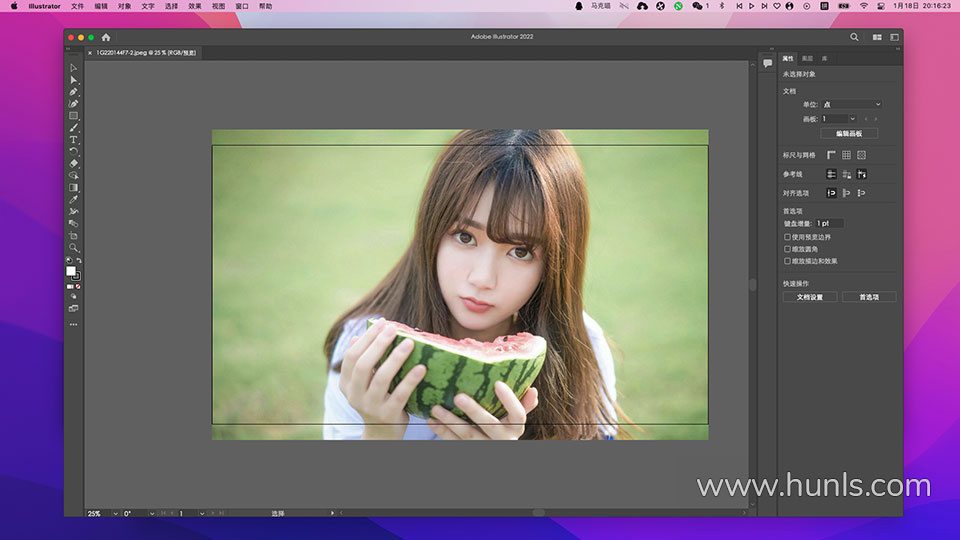
Task: Select the Pen tool
Action: coord(73,92)
